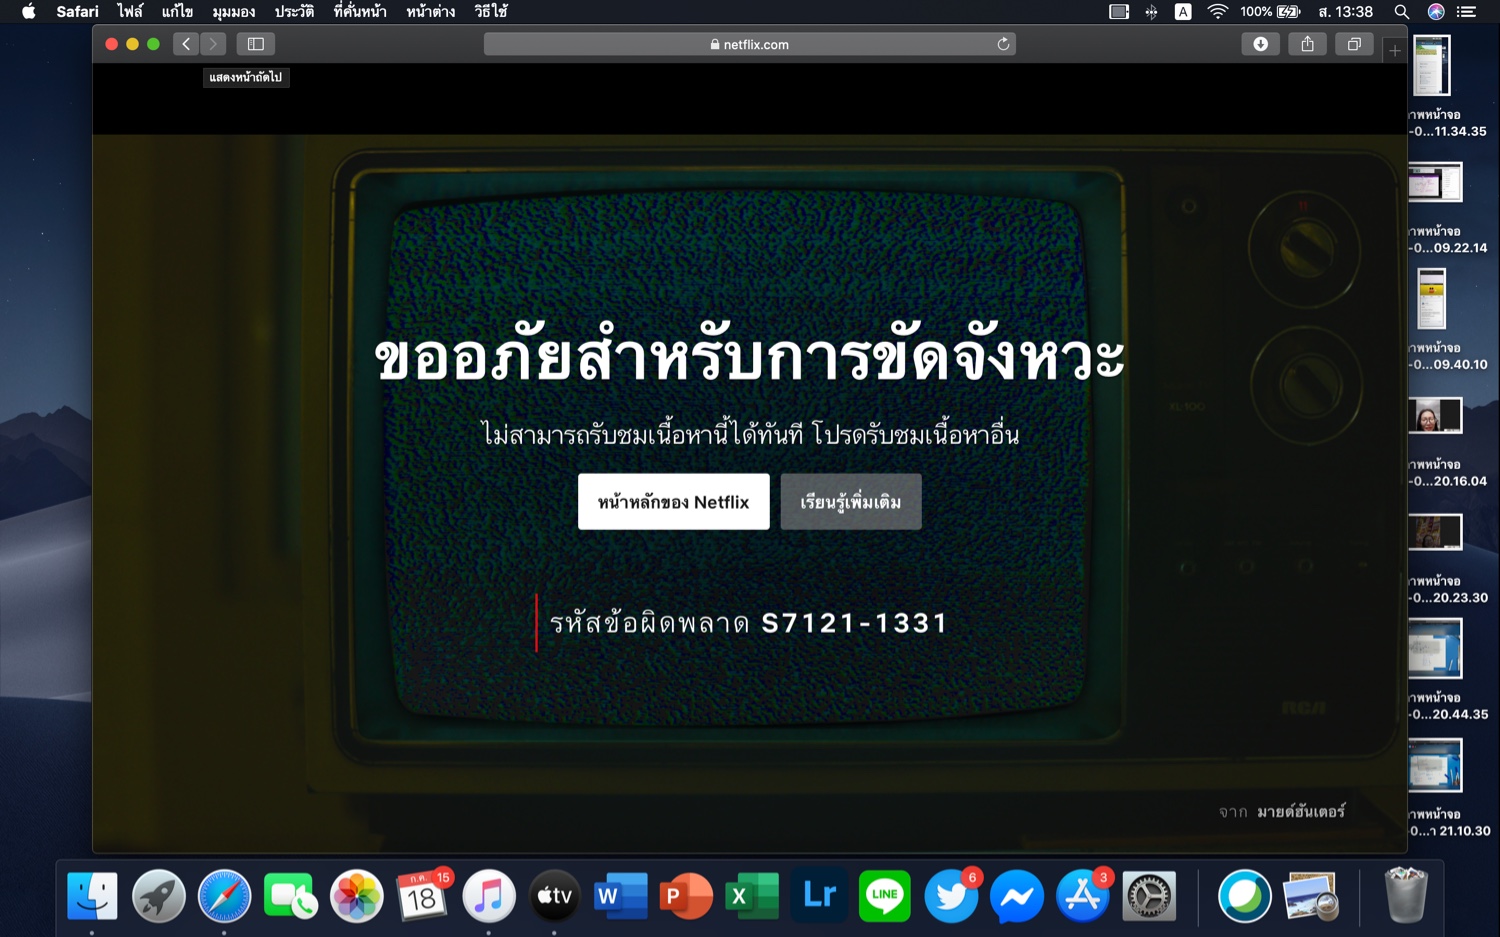Open the แก้ไข menu

(177, 12)
